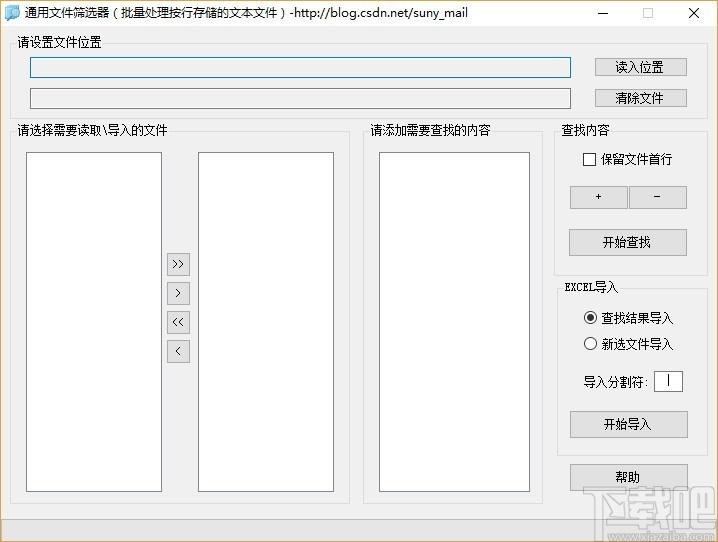Screen dimensions: 718x542
Task: Open the 帮助 help button
Action: 629,477
